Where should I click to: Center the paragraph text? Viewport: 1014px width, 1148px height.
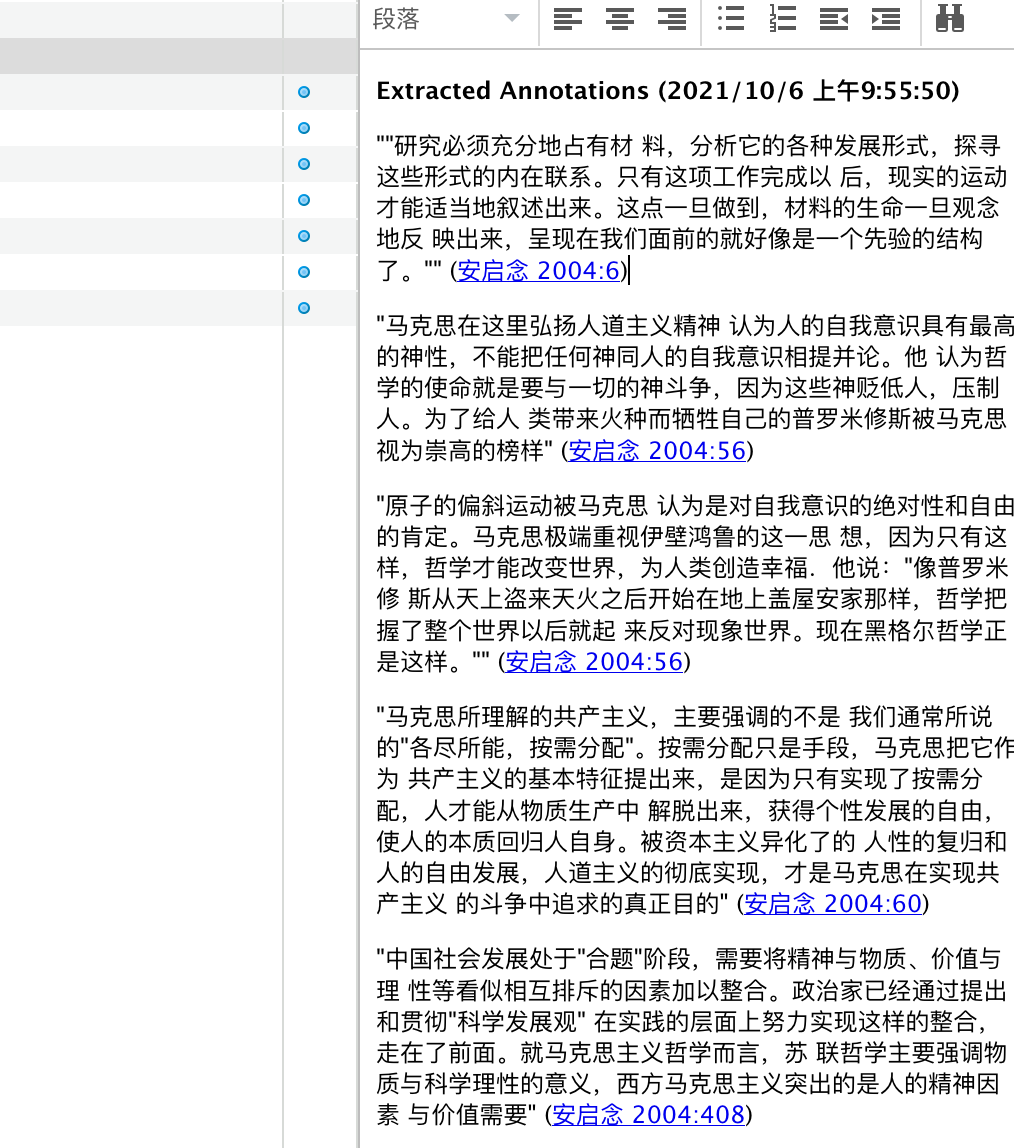(619, 19)
